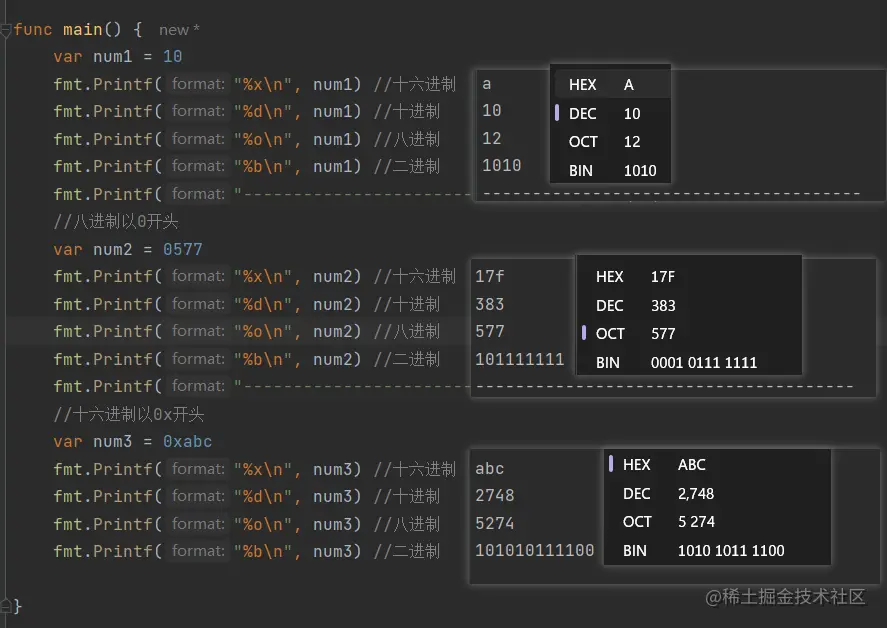
Task: Select DEC row showing 10
Action: 609,114
